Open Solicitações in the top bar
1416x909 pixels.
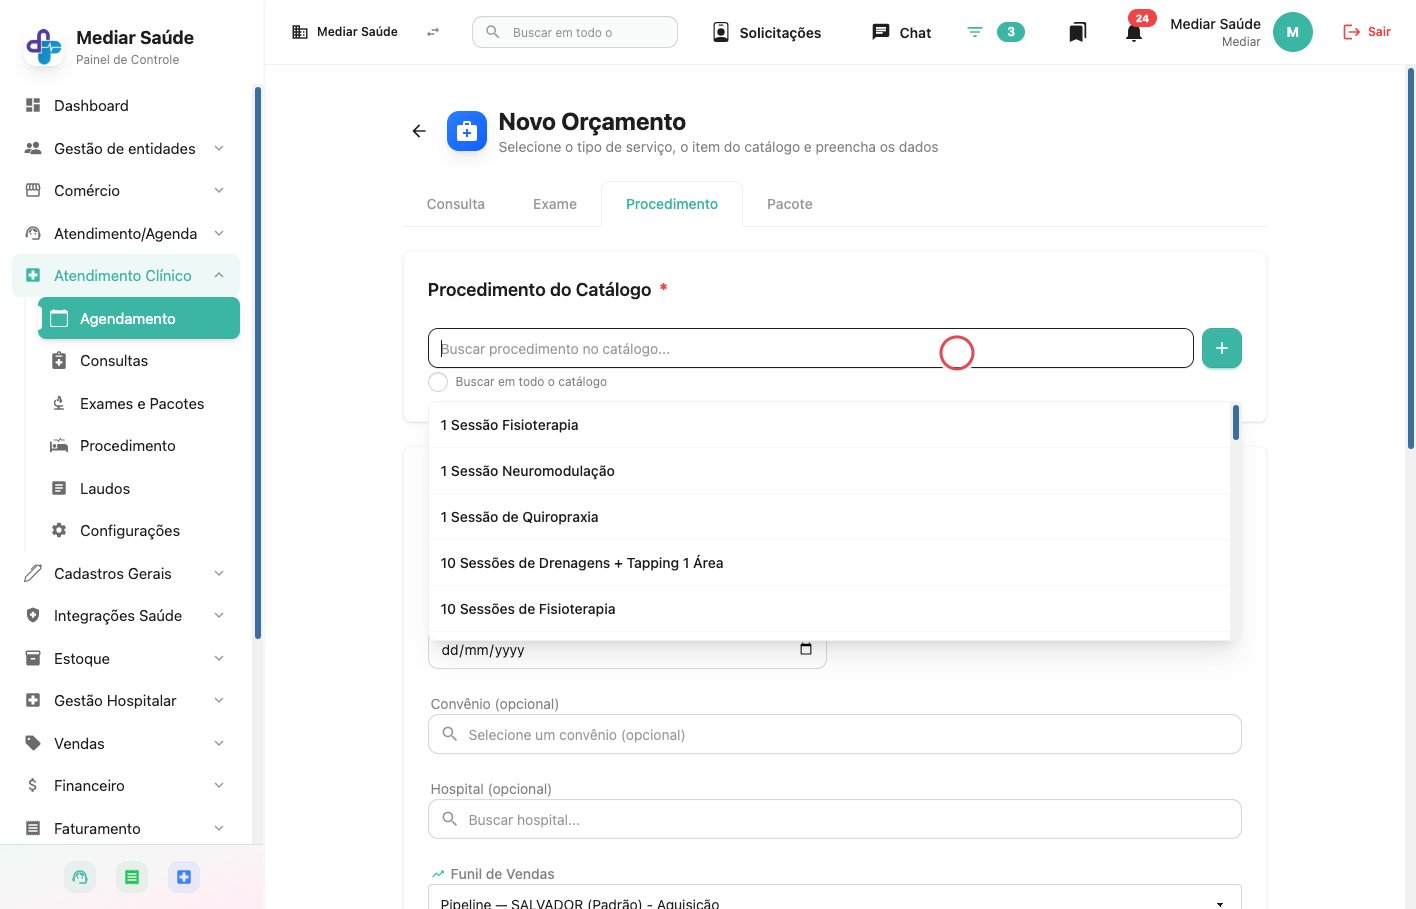(767, 32)
